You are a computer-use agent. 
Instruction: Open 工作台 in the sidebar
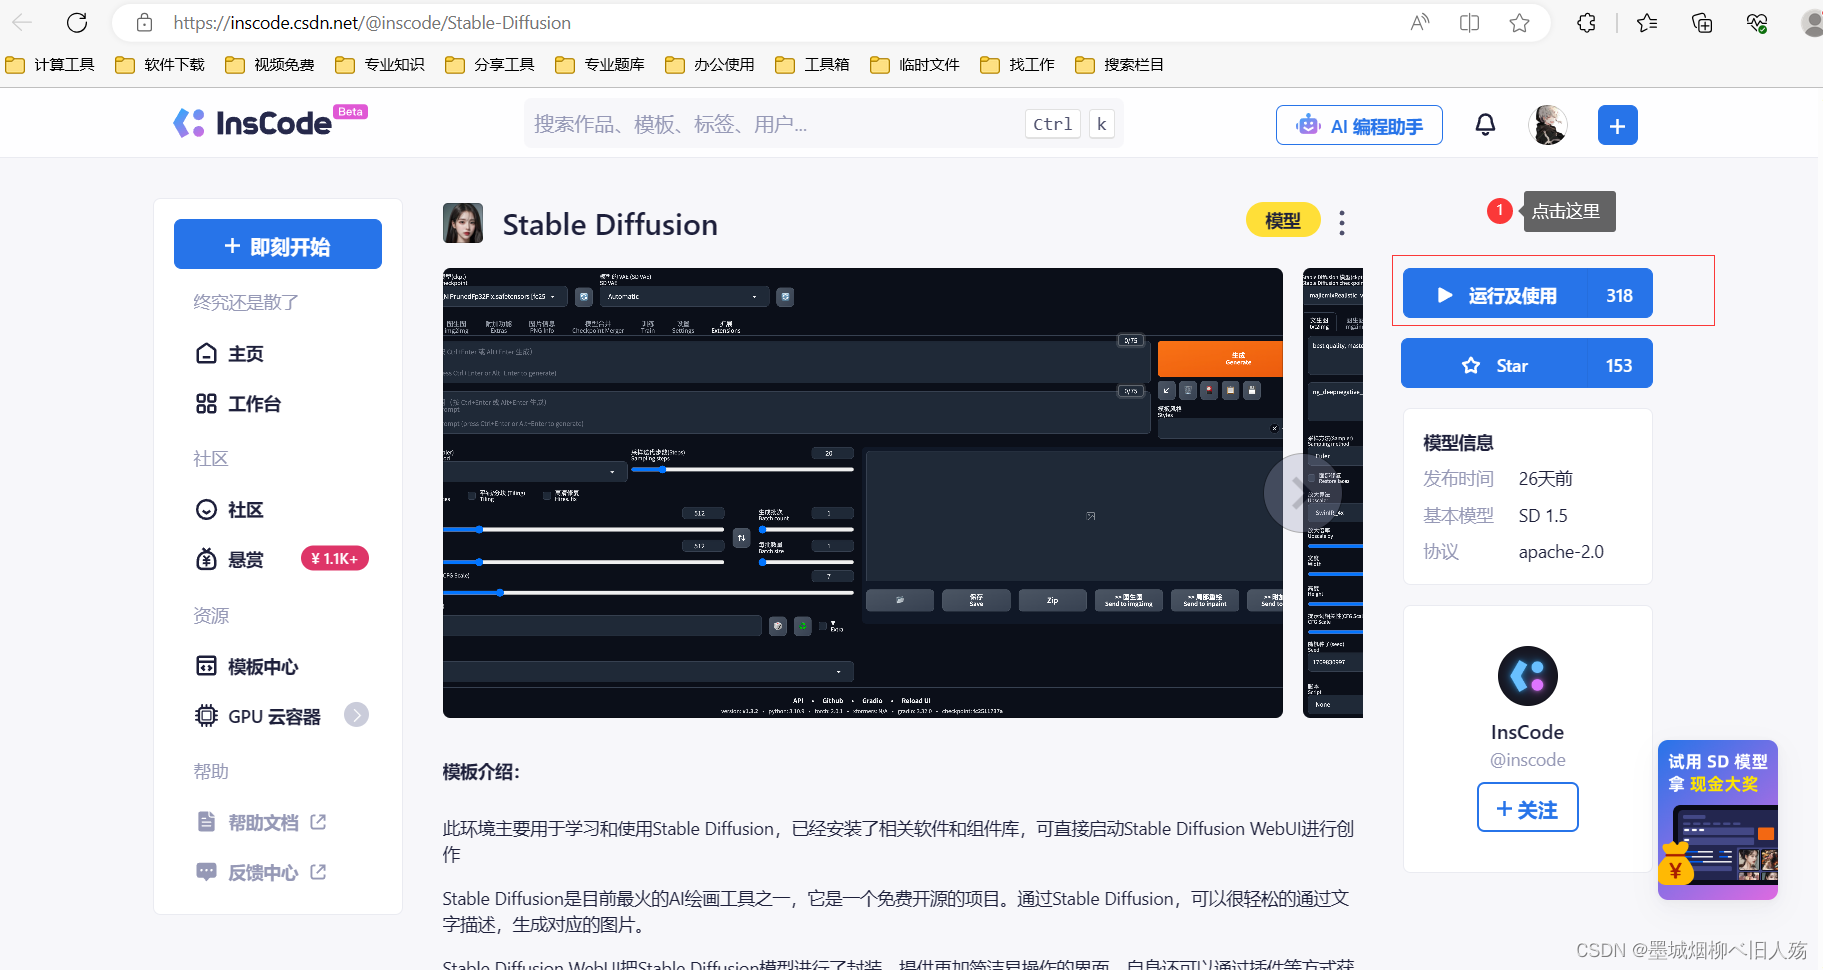coord(238,404)
